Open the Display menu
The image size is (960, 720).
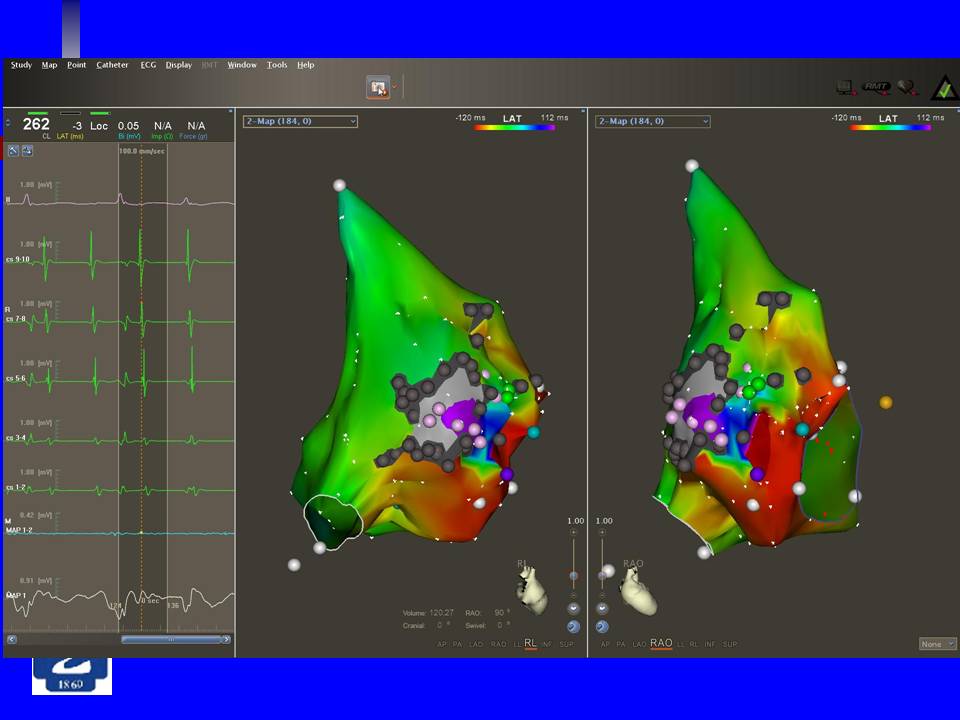179,65
